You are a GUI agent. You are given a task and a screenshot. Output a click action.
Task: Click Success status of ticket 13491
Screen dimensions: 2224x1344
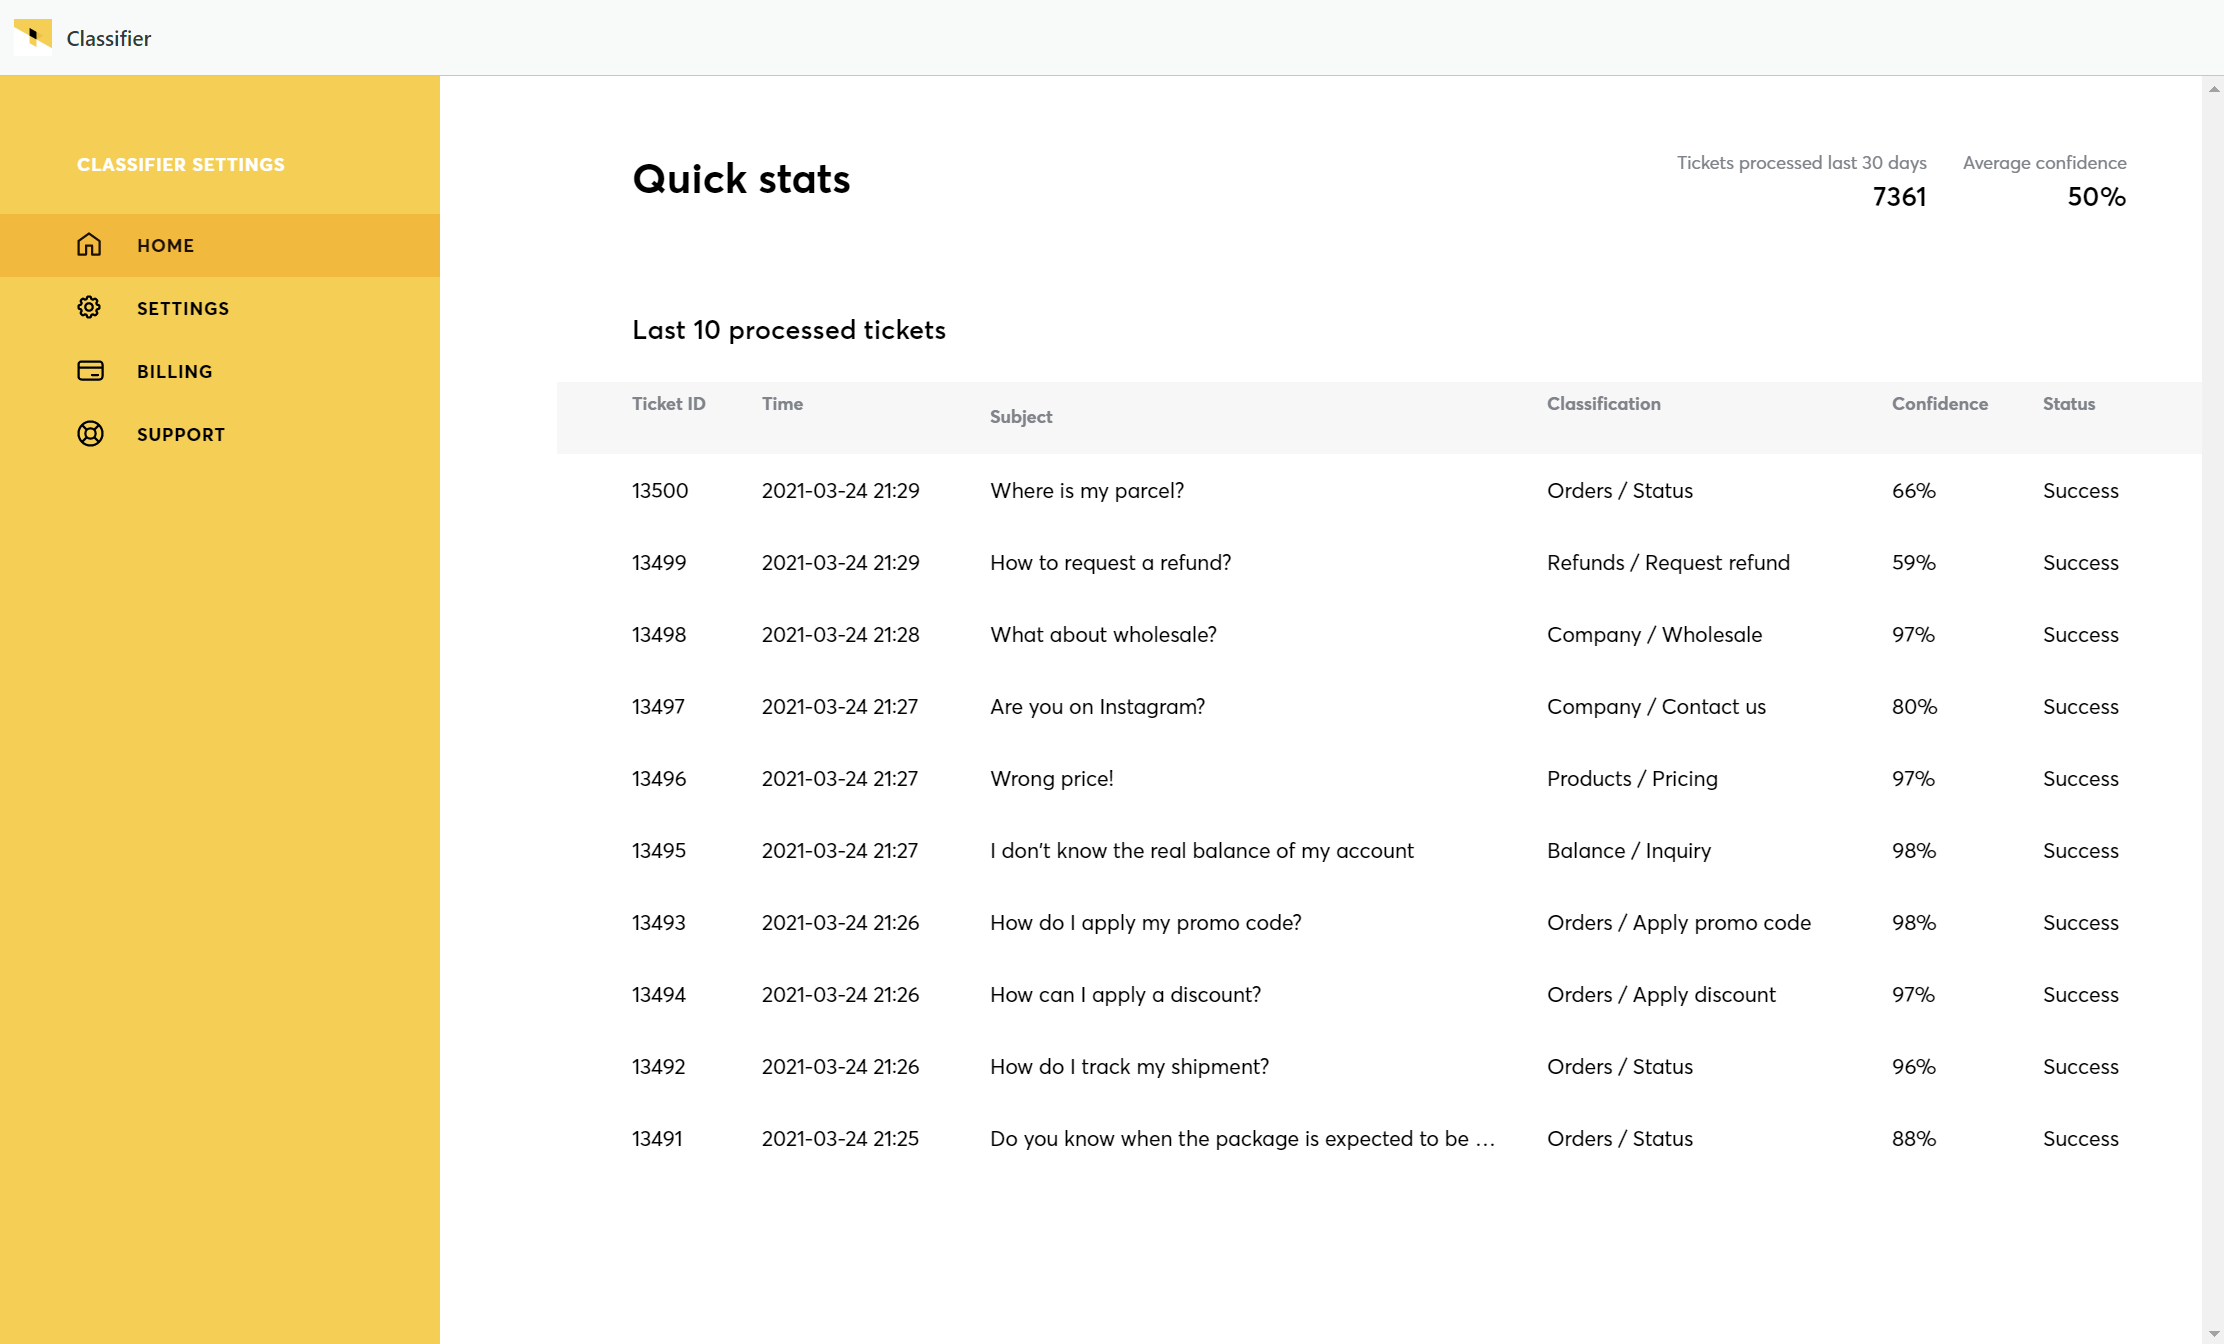(x=2081, y=1139)
